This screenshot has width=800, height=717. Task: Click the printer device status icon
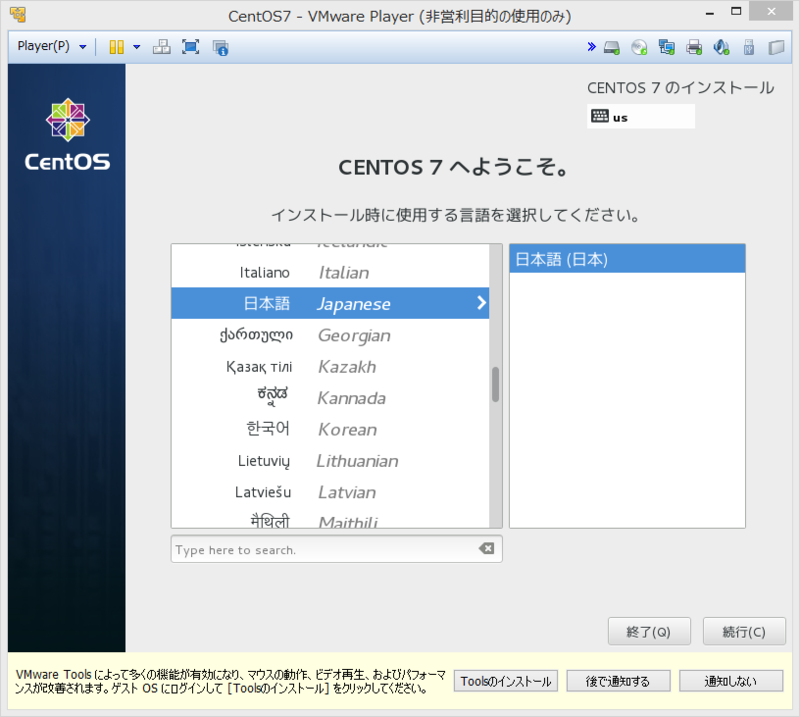click(x=694, y=46)
